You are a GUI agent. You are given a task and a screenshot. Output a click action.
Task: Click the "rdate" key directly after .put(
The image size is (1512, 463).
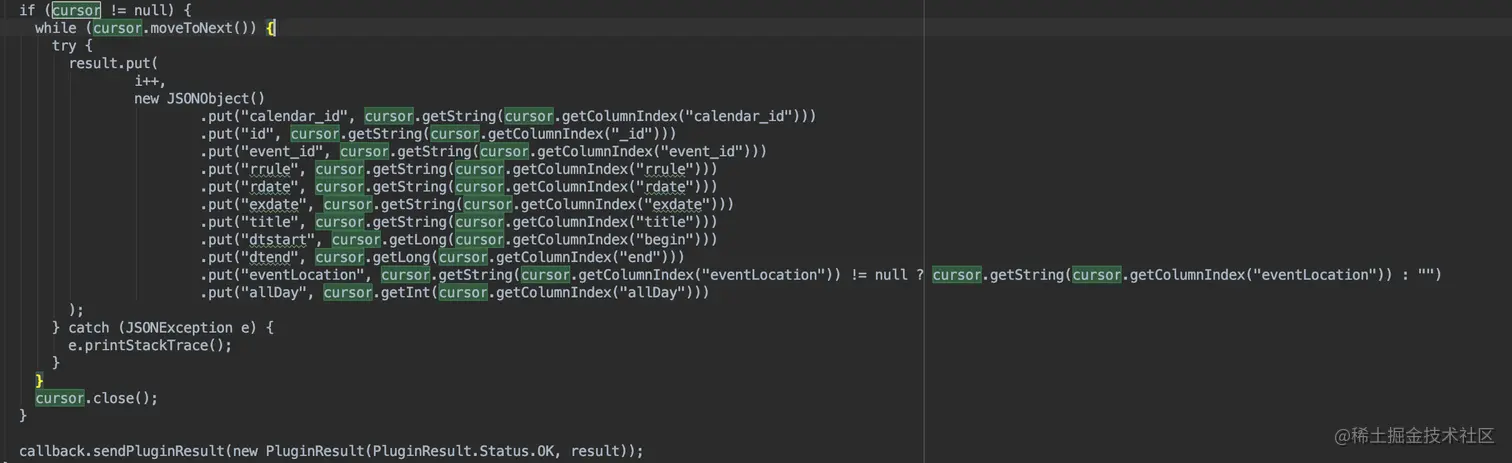272,186
